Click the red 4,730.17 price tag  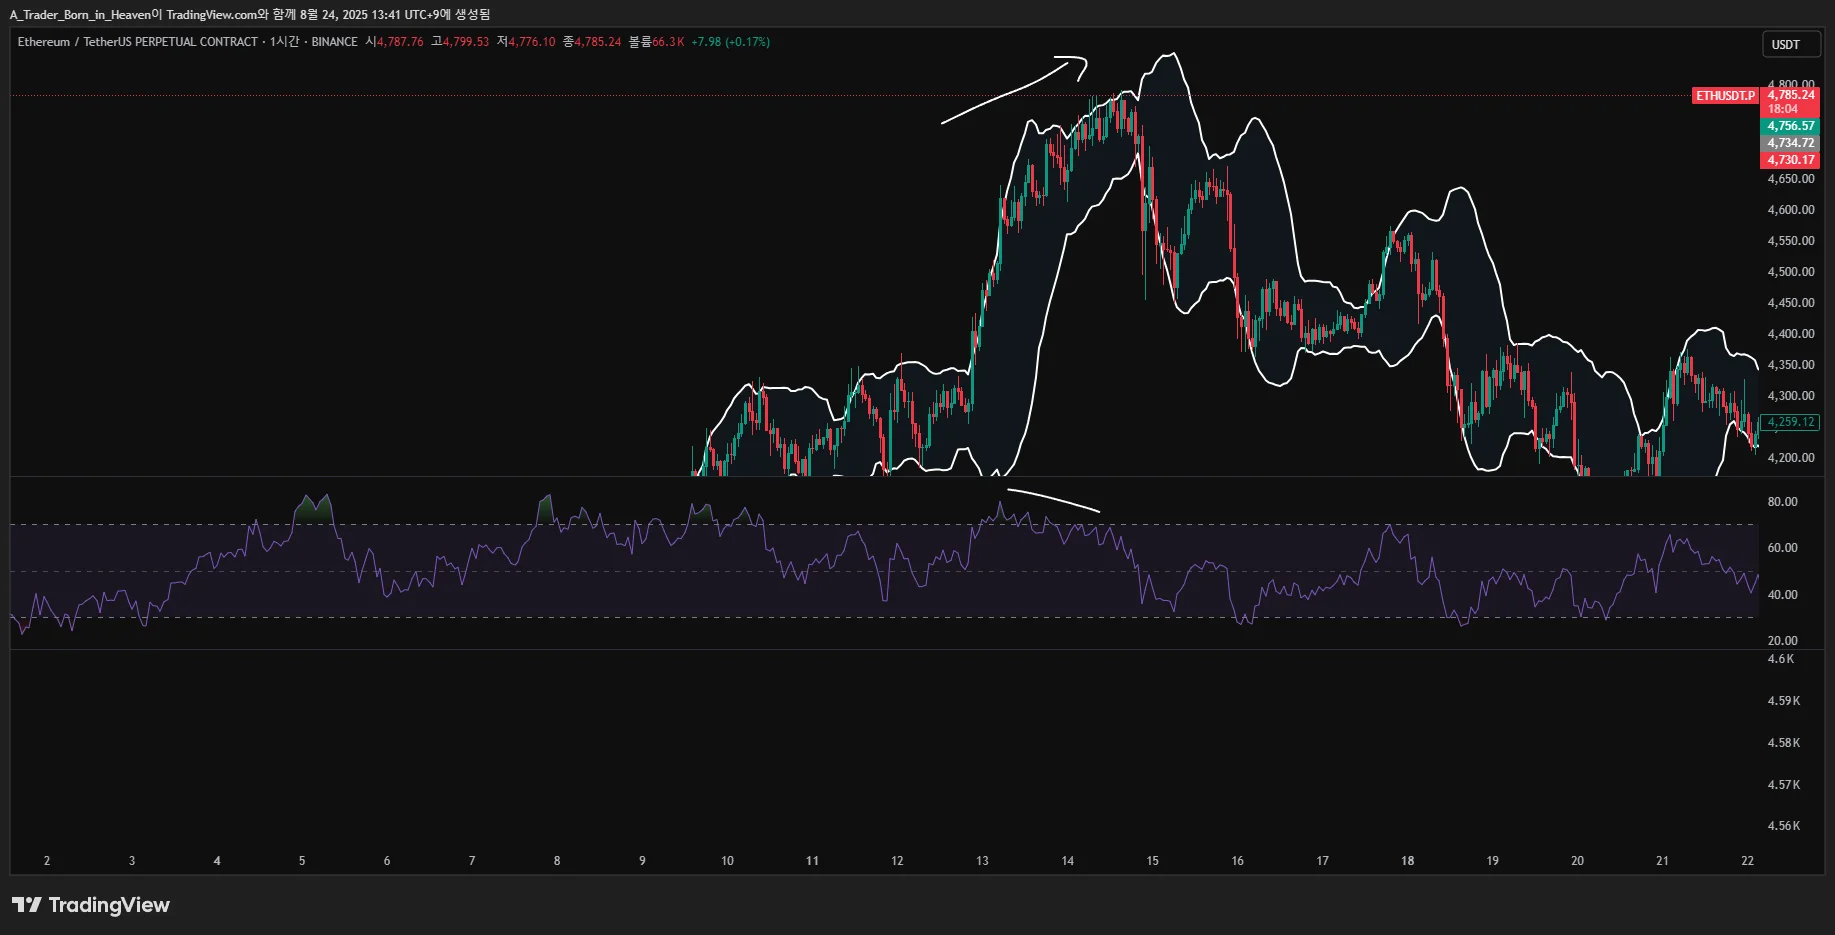click(x=1790, y=160)
